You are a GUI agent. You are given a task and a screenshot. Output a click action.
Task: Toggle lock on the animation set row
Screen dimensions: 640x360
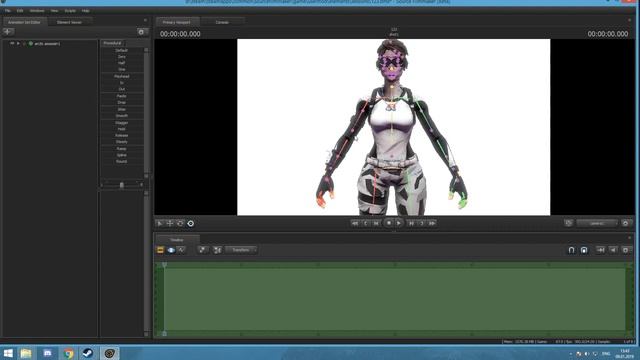(x=24, y=43)
